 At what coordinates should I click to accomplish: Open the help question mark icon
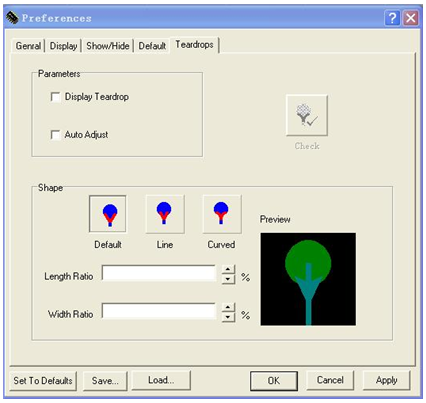click(392, 18)
